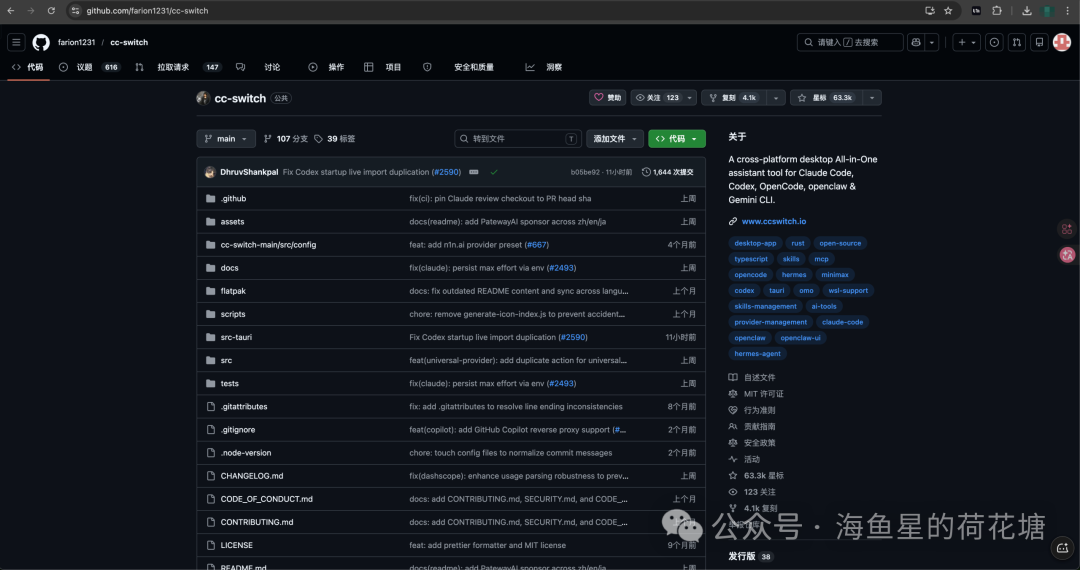Screen dimensions: 1080x570
Task: Star the repository with 星标 button
Action: 827,98
